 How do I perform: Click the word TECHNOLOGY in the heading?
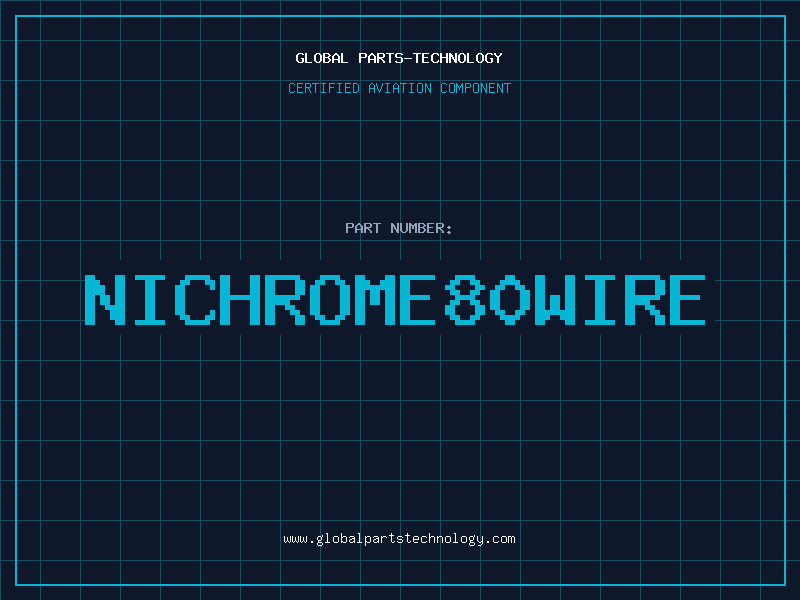457,59
